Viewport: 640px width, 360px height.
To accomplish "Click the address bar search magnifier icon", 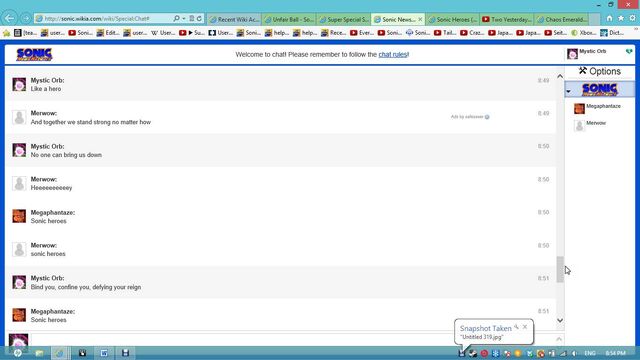I will point(176,19).
